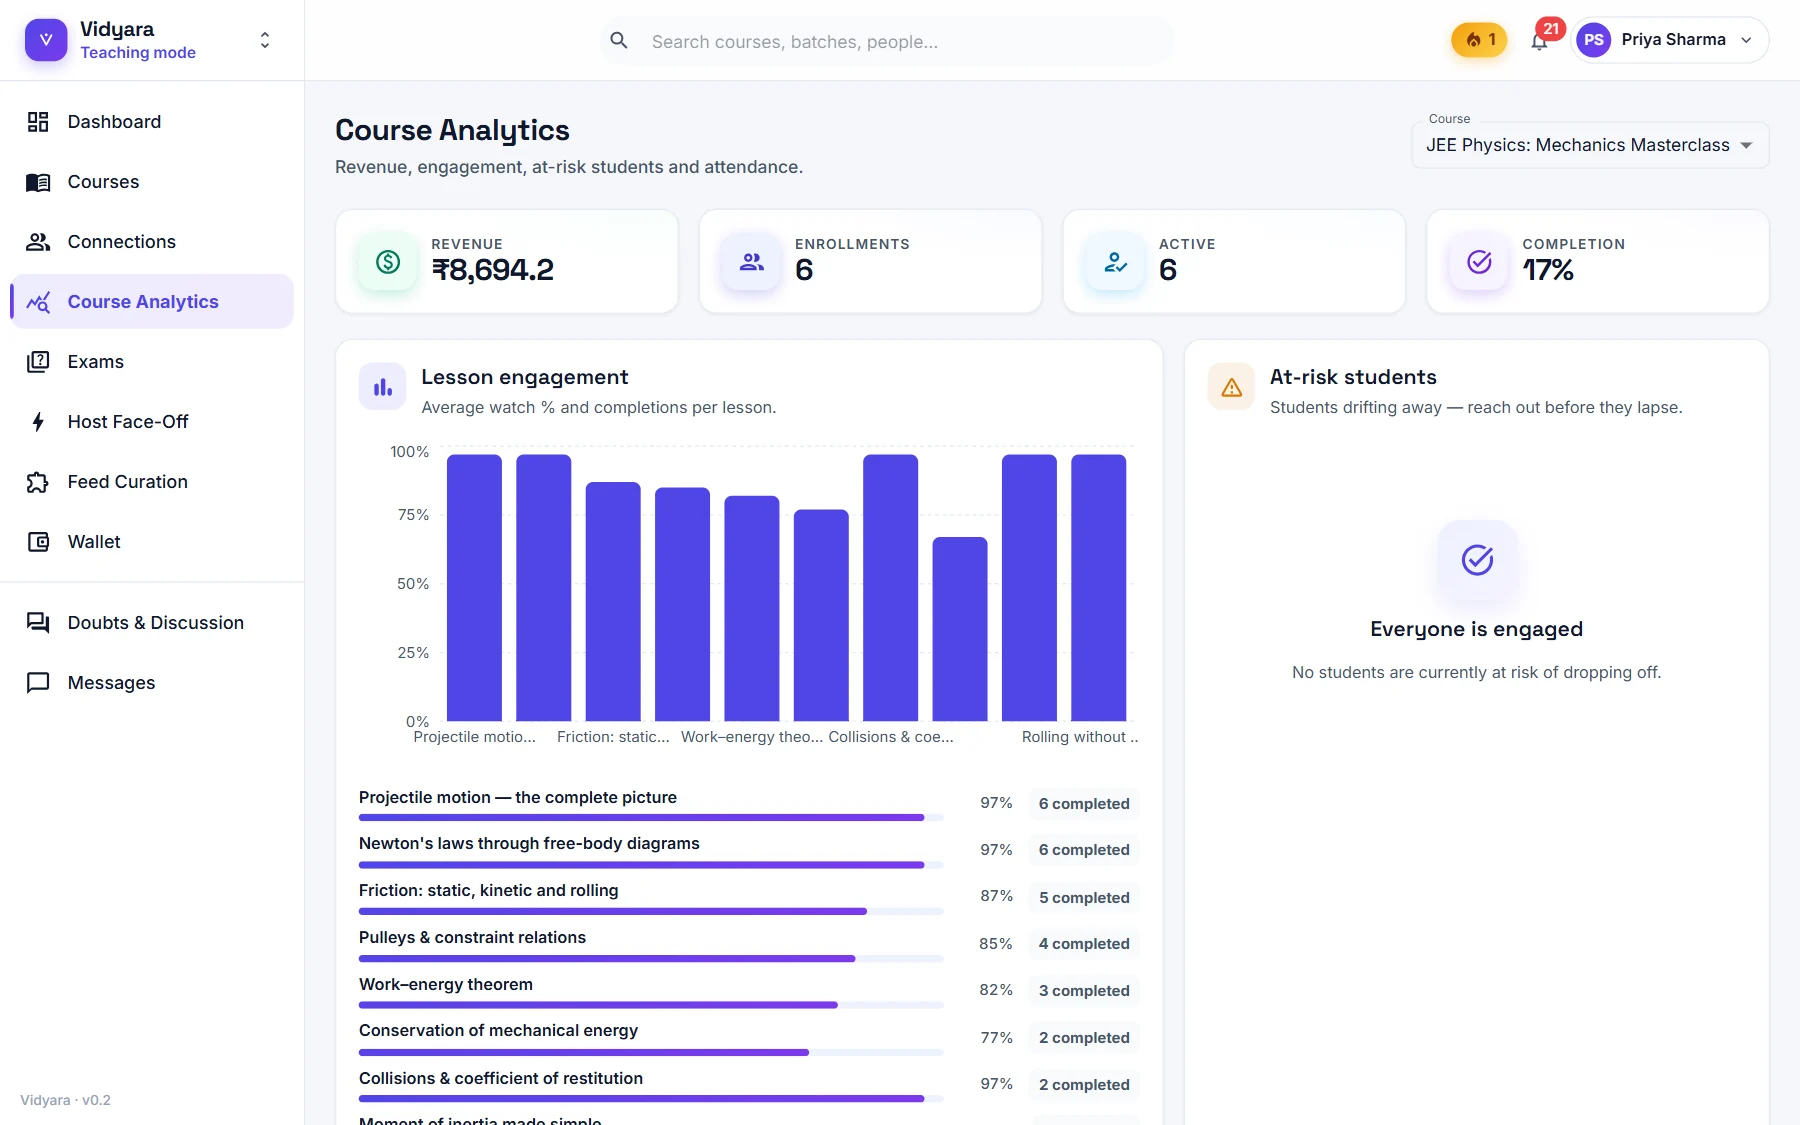Click the 85% value for Pulleys
The height and width of the screenshot is (1125, 1800).
click(x=996, y=944)
